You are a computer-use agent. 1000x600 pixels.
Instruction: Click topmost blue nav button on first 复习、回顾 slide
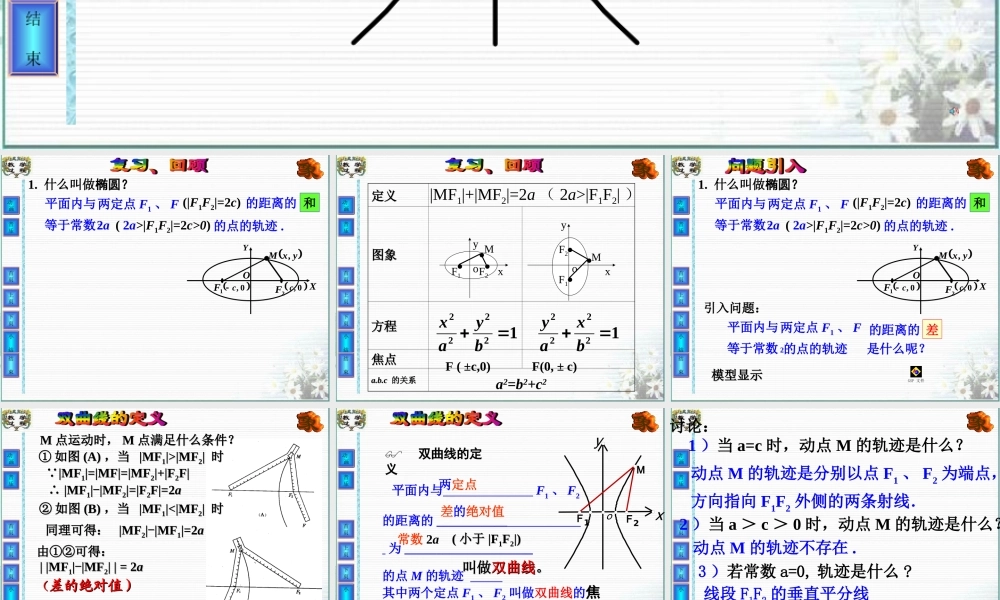tap(12, 205)
